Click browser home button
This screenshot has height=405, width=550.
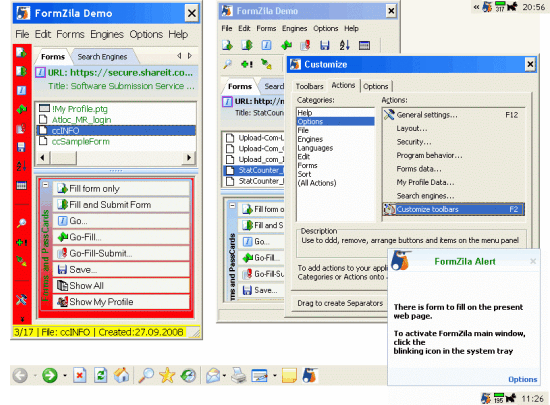click(121, 376)
